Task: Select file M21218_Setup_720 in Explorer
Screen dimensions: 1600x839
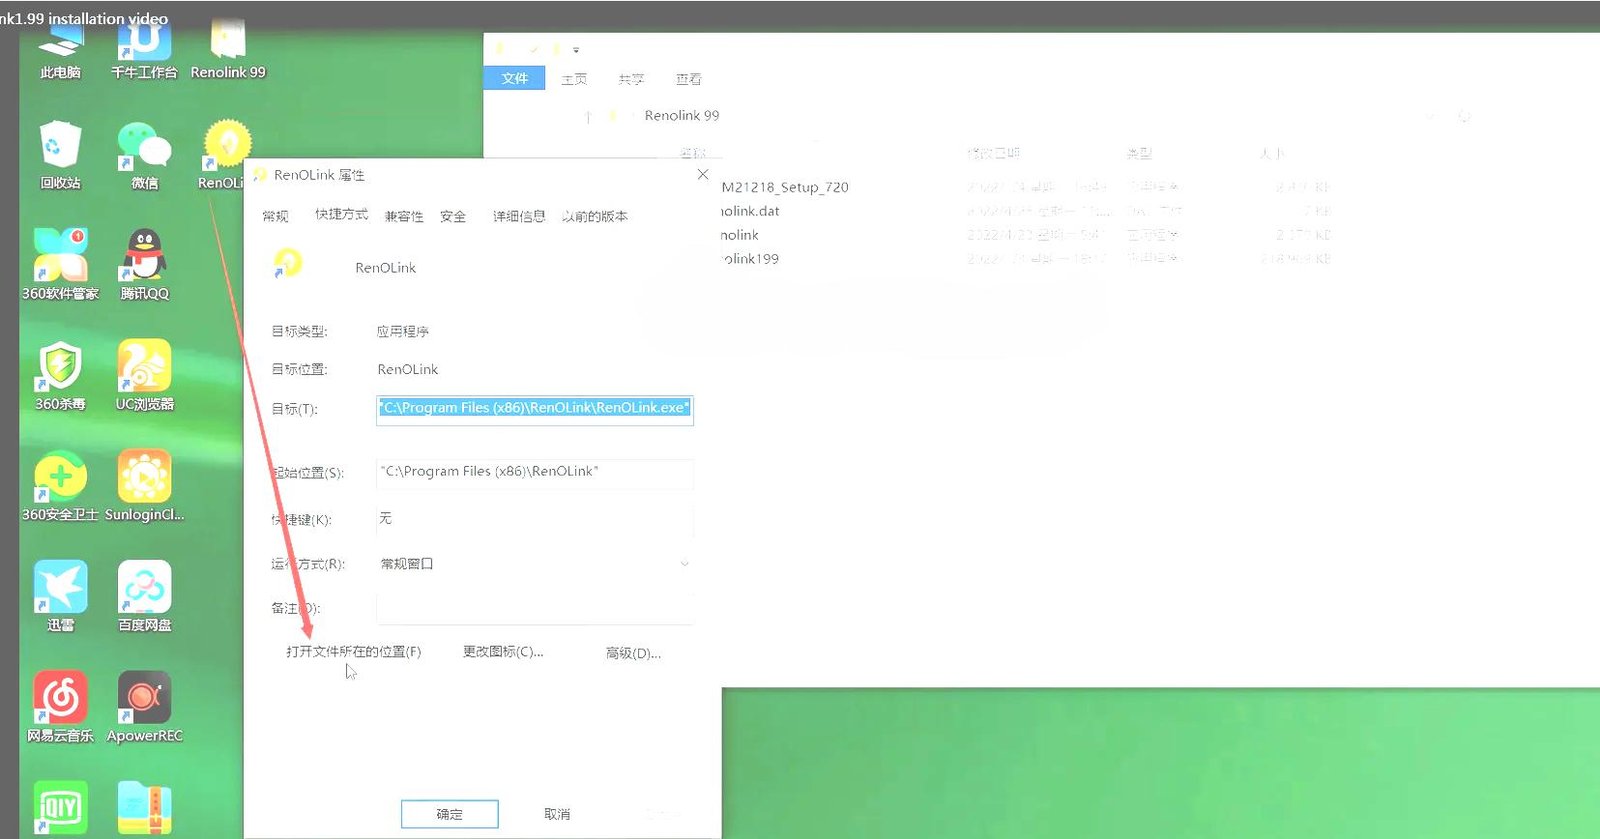Action: point(785,187)
